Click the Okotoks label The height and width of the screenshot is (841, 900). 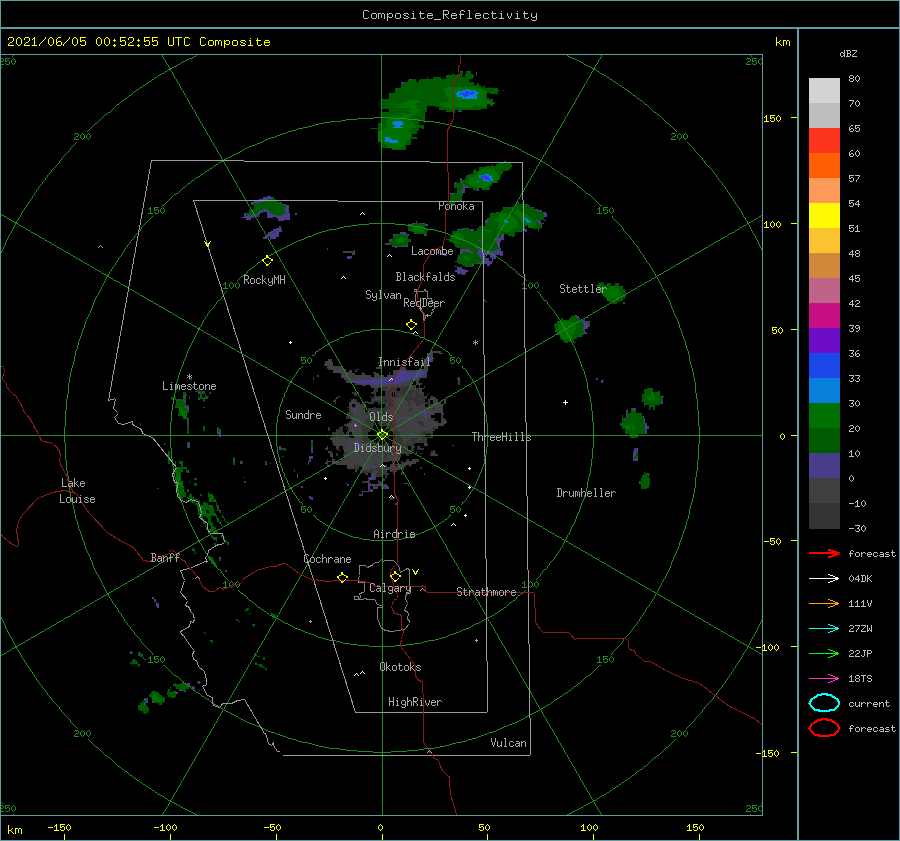[x=400, y=667]
